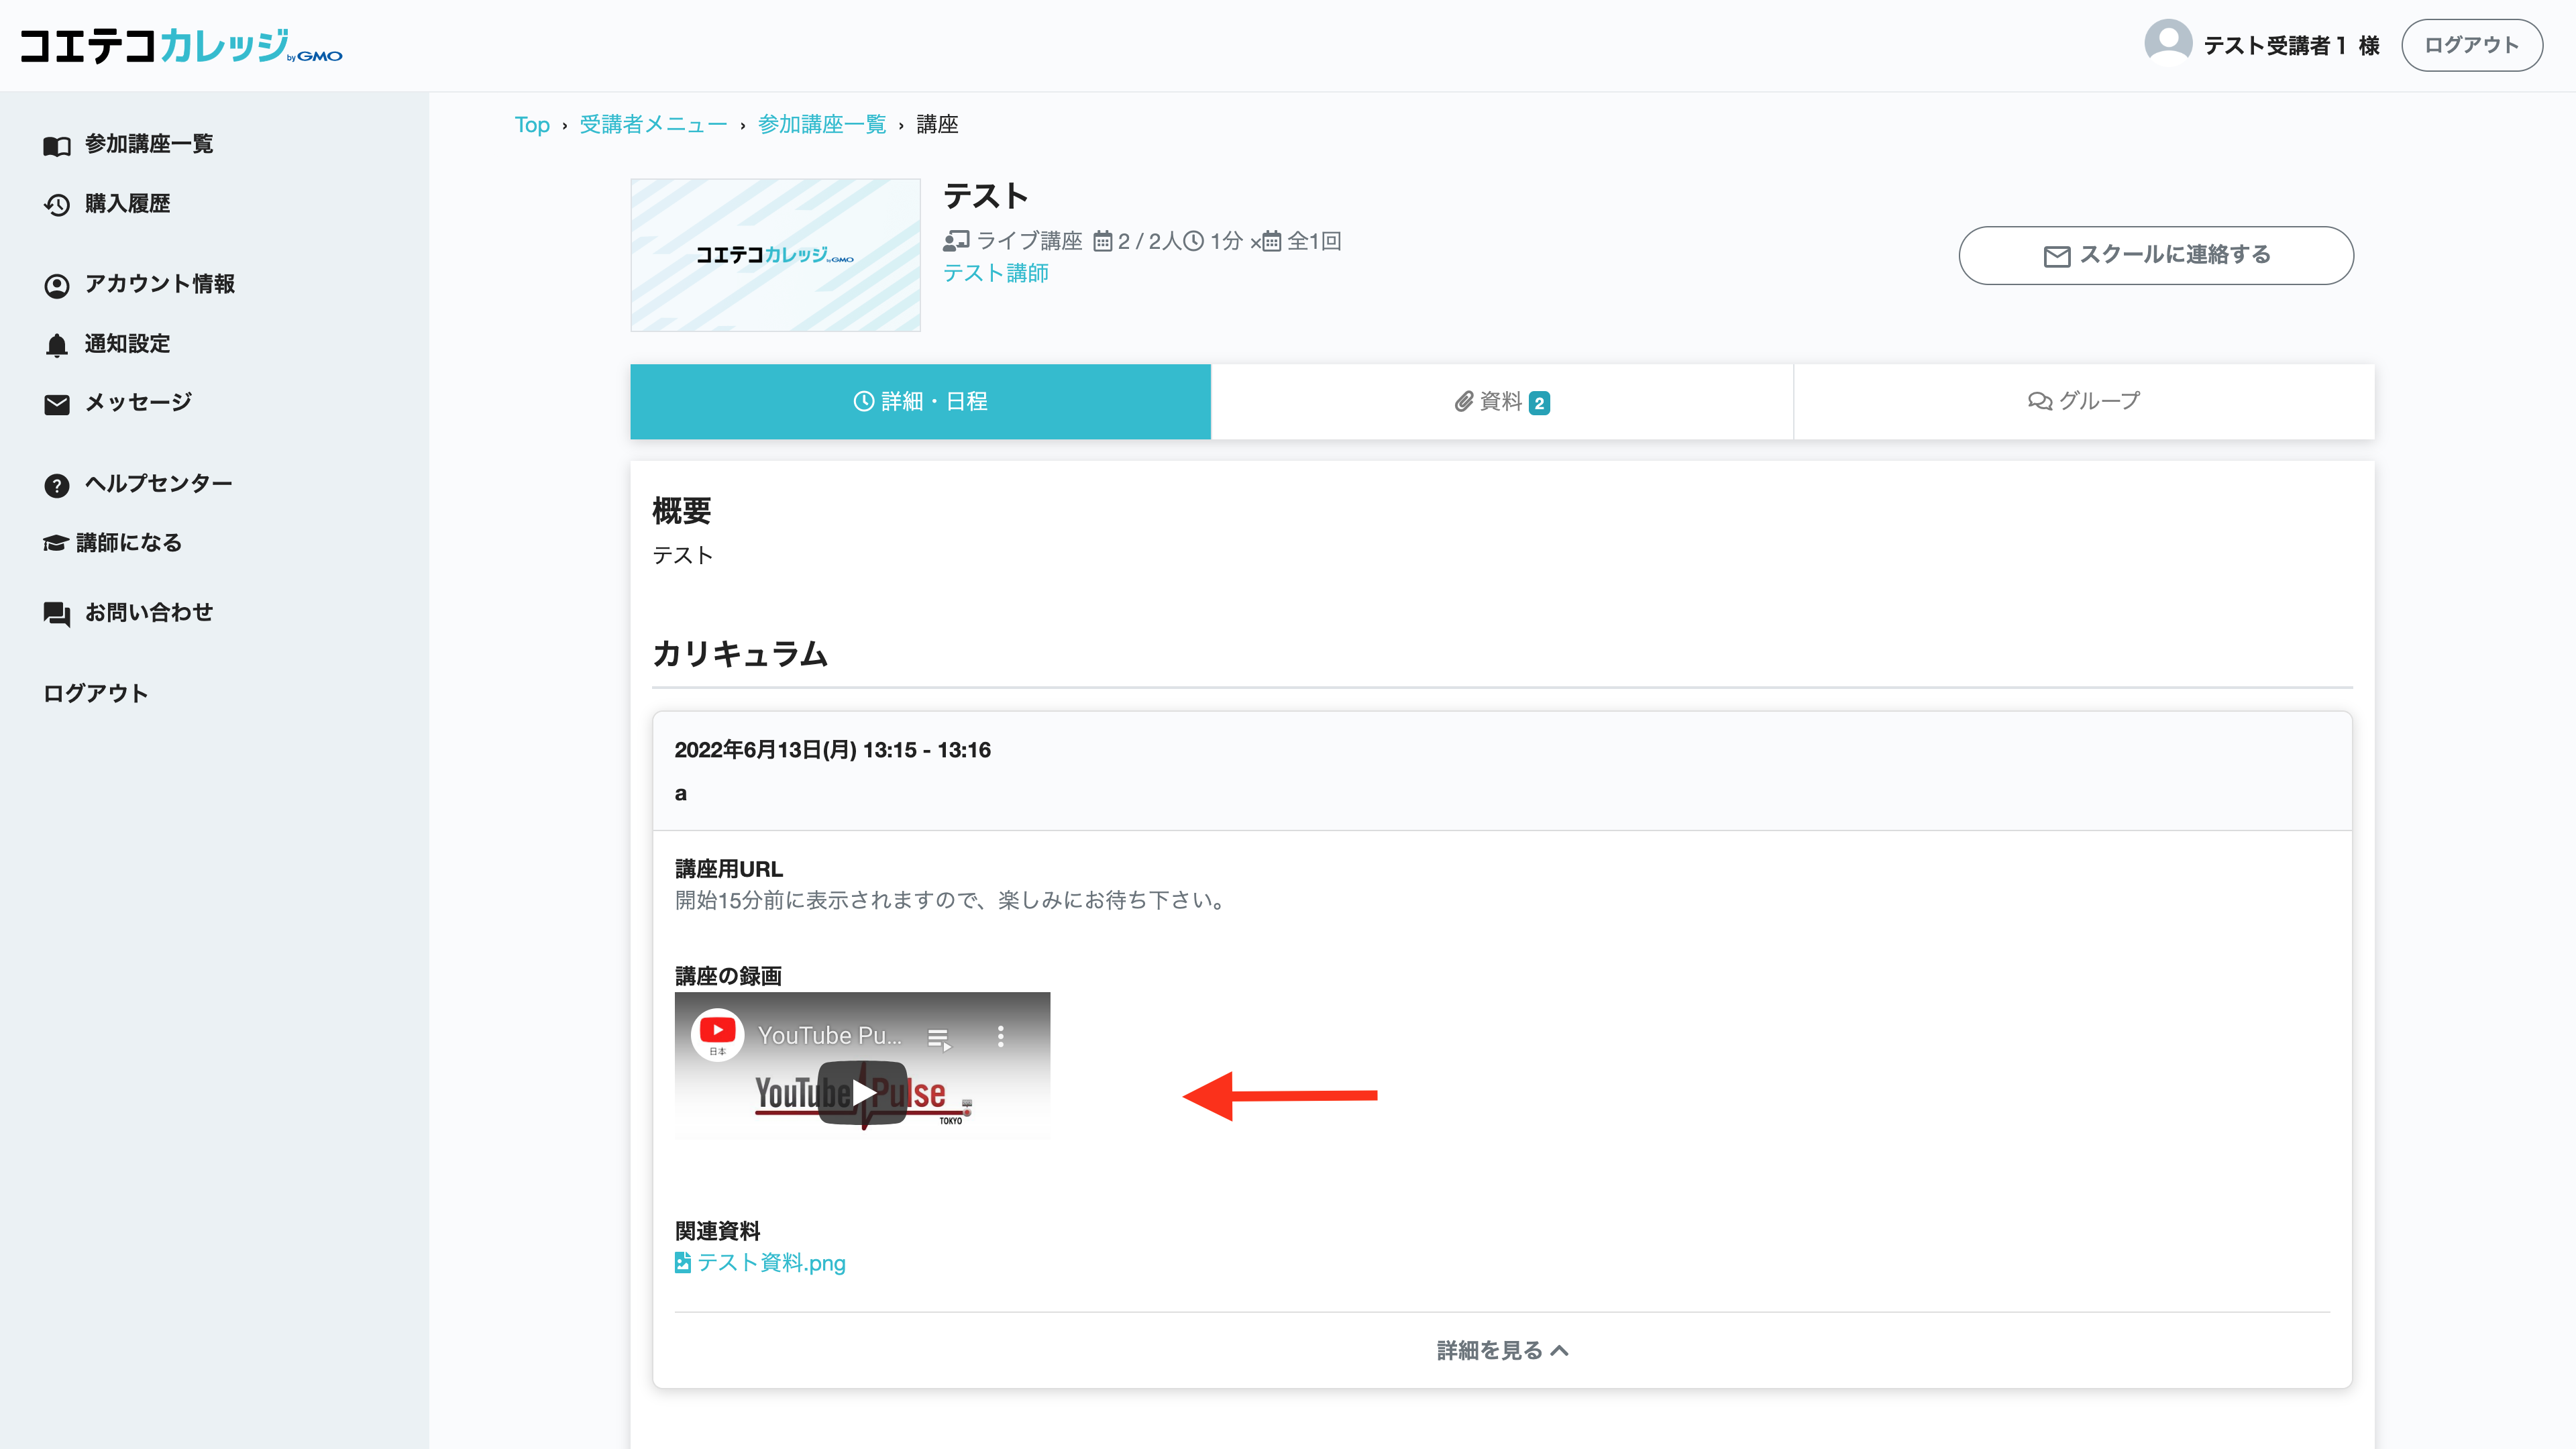Play the YouTube Pulse recording video
This screenshot has height=1449, width=2576.
click(862, 1093)
